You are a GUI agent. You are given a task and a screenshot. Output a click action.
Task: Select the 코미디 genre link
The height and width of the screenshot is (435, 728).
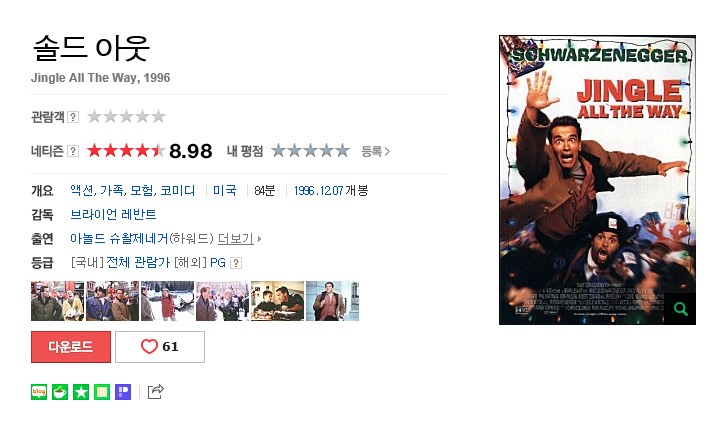tap(177, 190)
